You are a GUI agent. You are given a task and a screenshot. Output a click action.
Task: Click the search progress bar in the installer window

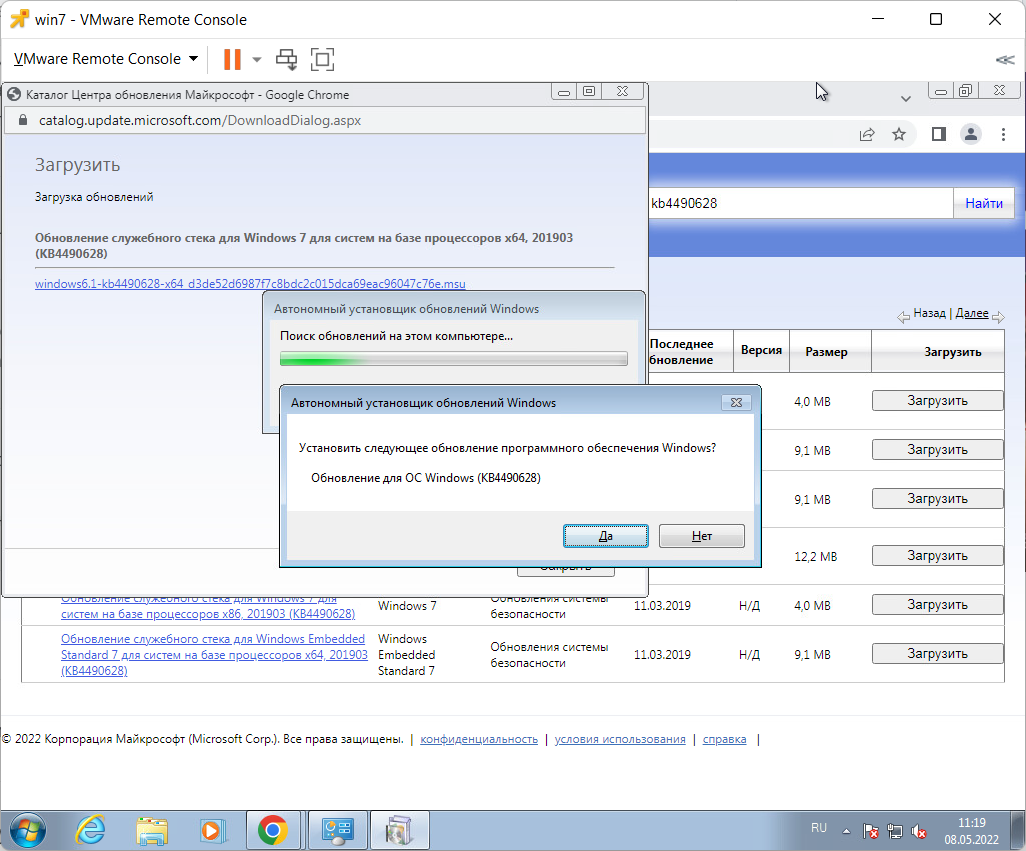453,358
